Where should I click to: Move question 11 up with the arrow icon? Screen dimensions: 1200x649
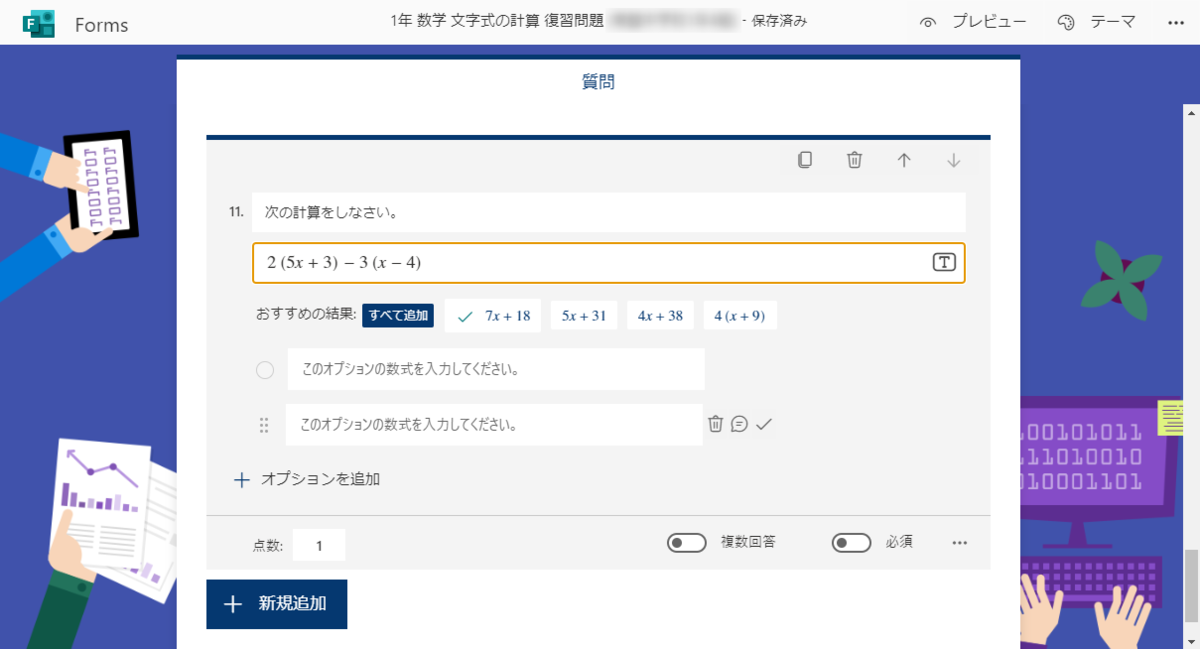[x=904, y=159]
